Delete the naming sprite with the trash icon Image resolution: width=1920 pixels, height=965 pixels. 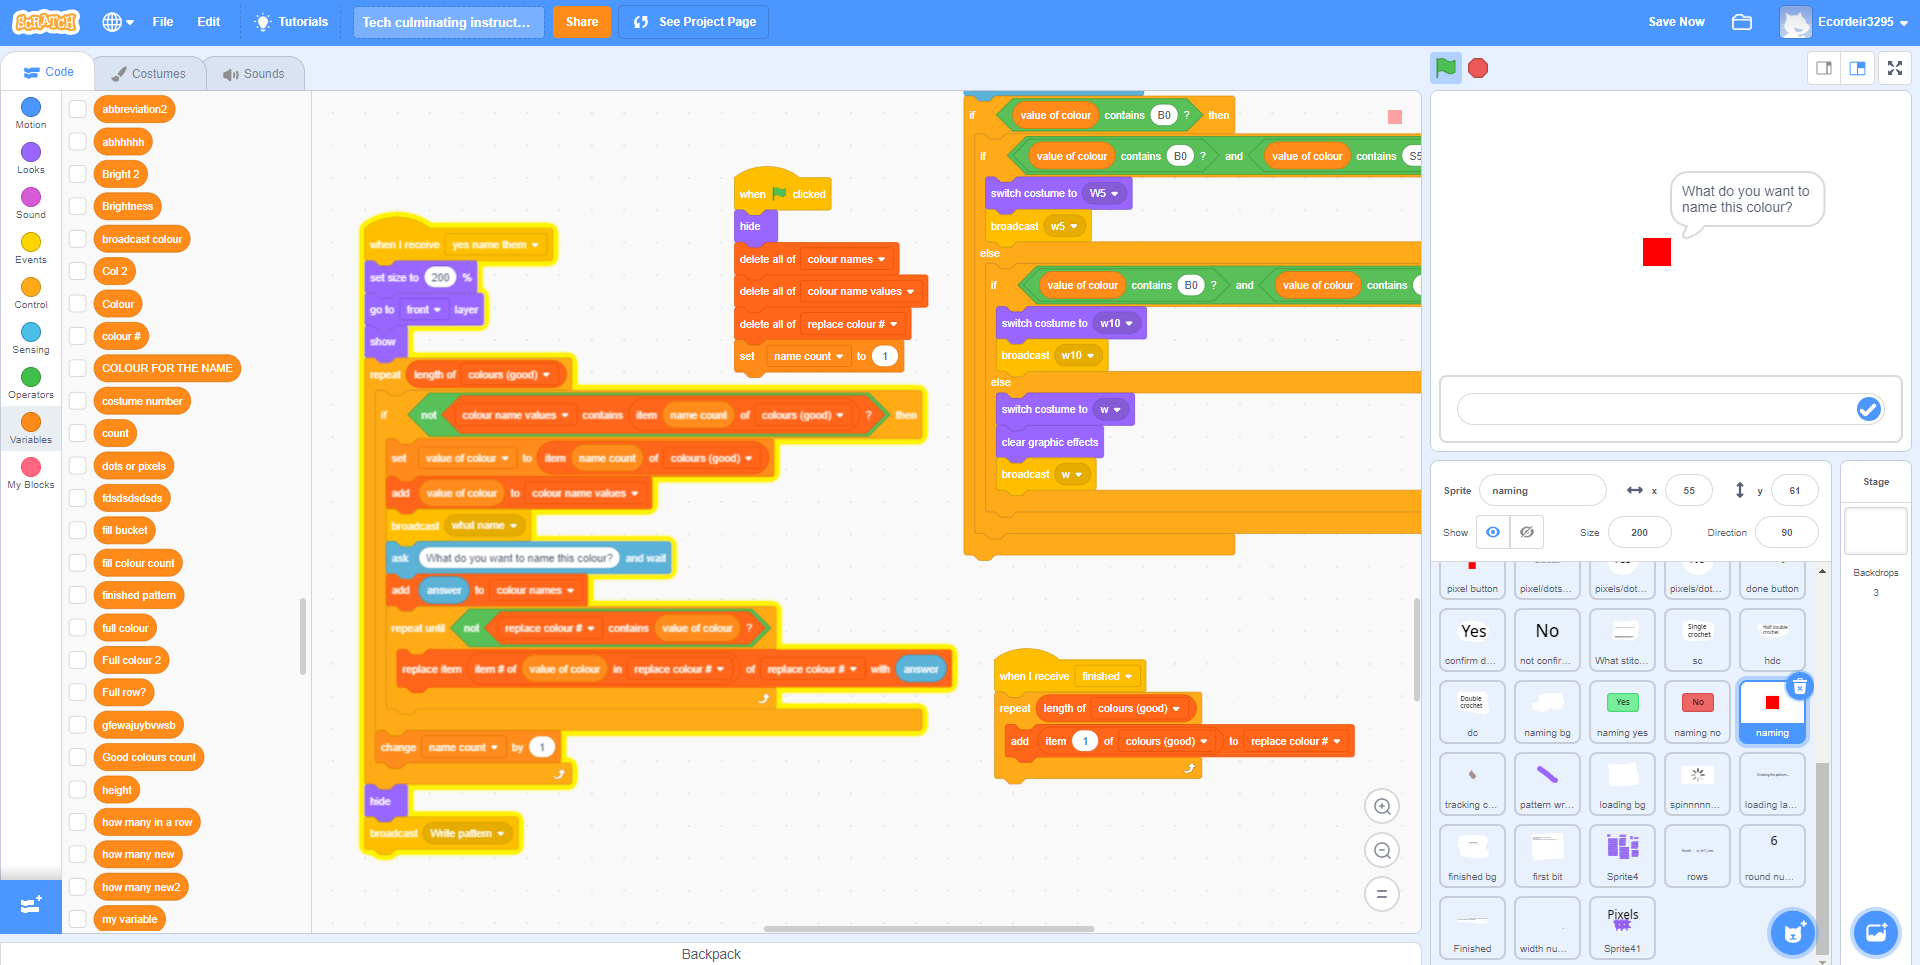coord(1799,686)
